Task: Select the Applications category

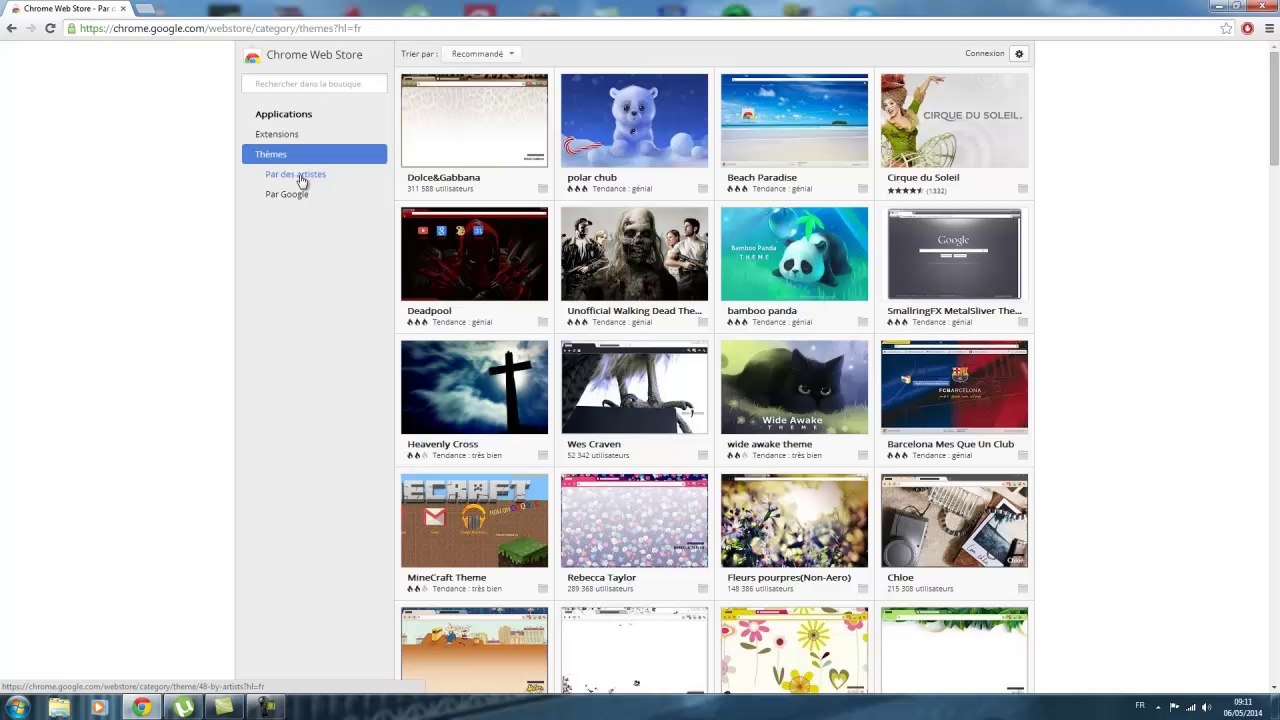Action: (283, 114)
